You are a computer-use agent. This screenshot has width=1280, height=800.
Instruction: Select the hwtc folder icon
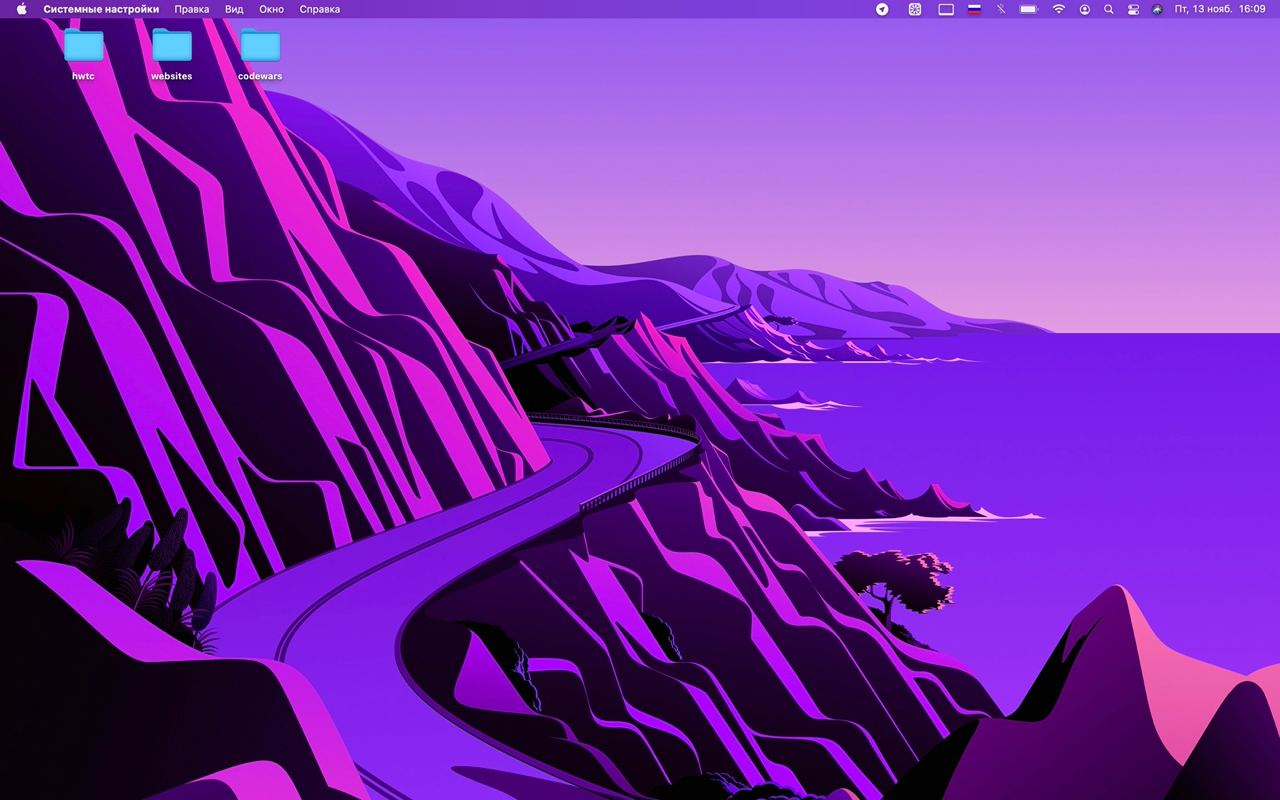[84, 46]
